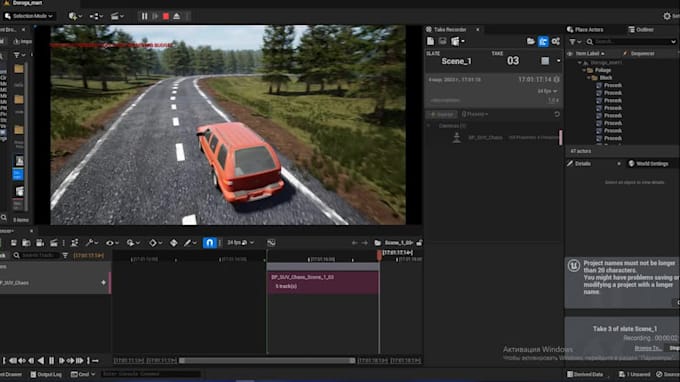The width and height of the screenshot is (680, 382).
Task: Open the add content dropdown in main toolbar
Action: point(75,16)
